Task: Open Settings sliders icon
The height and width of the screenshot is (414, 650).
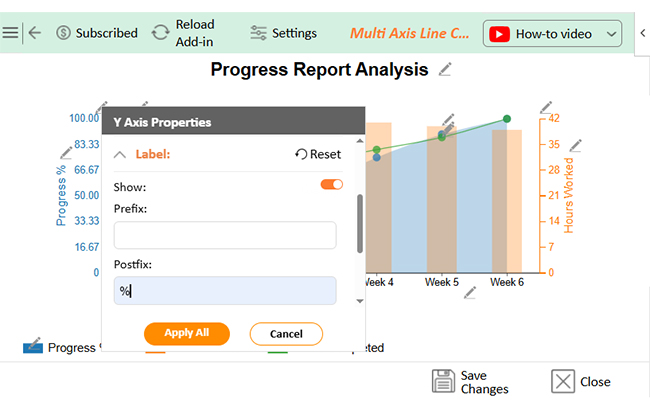Action: (x=259, y=33)
